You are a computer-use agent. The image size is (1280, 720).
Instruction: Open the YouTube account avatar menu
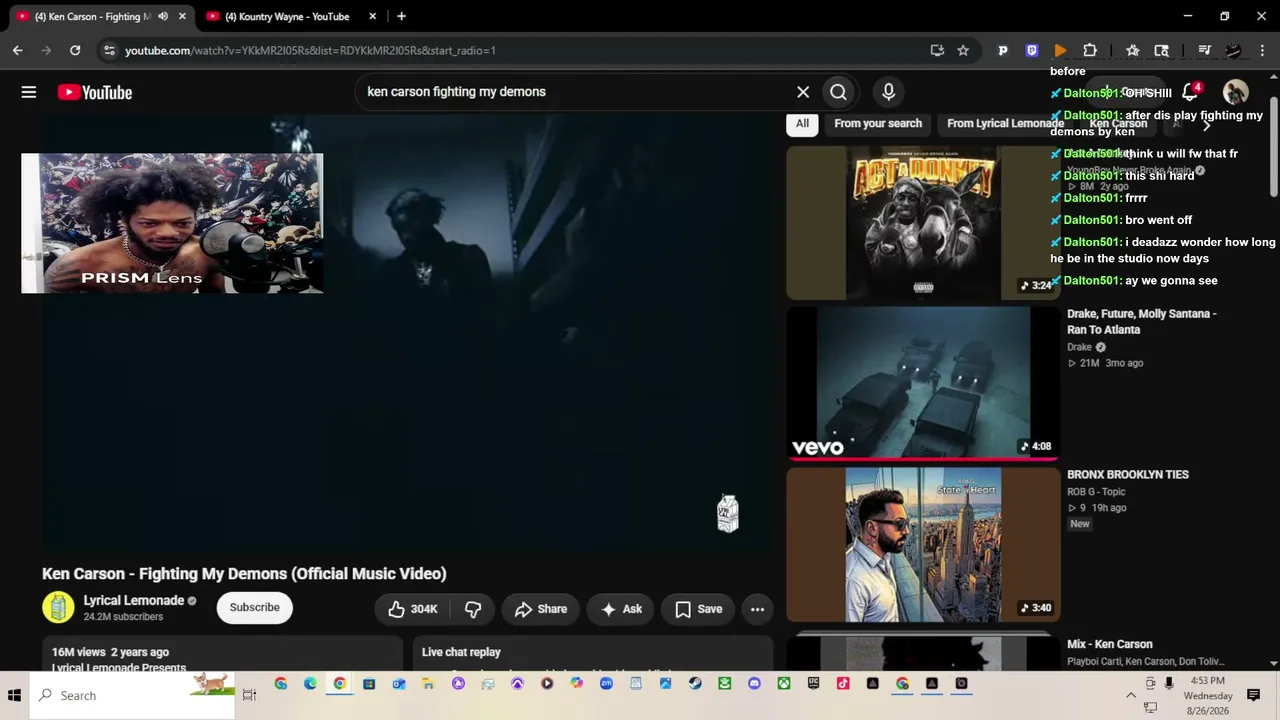pos(1236,92)
